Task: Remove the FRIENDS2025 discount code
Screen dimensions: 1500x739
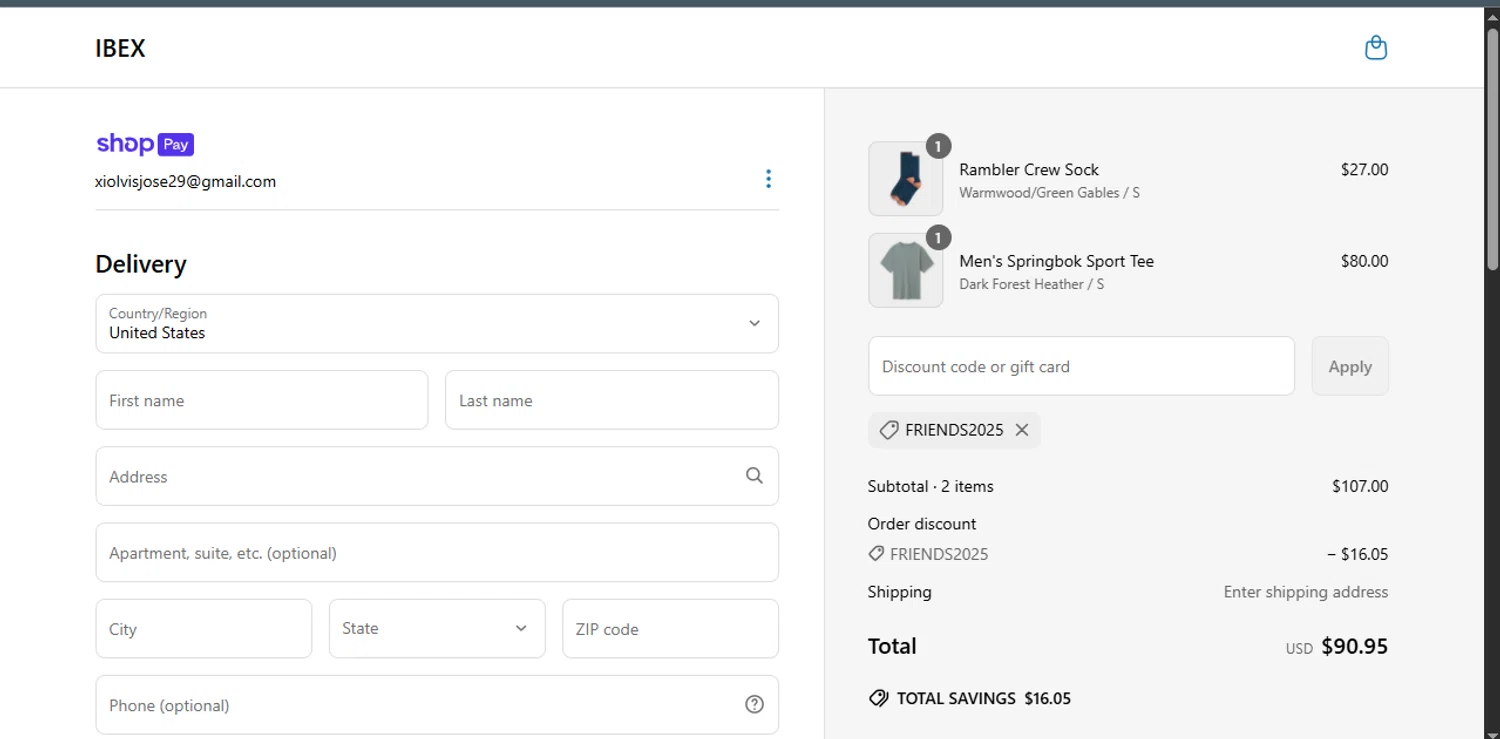Action: click(x=1022, y=430)
